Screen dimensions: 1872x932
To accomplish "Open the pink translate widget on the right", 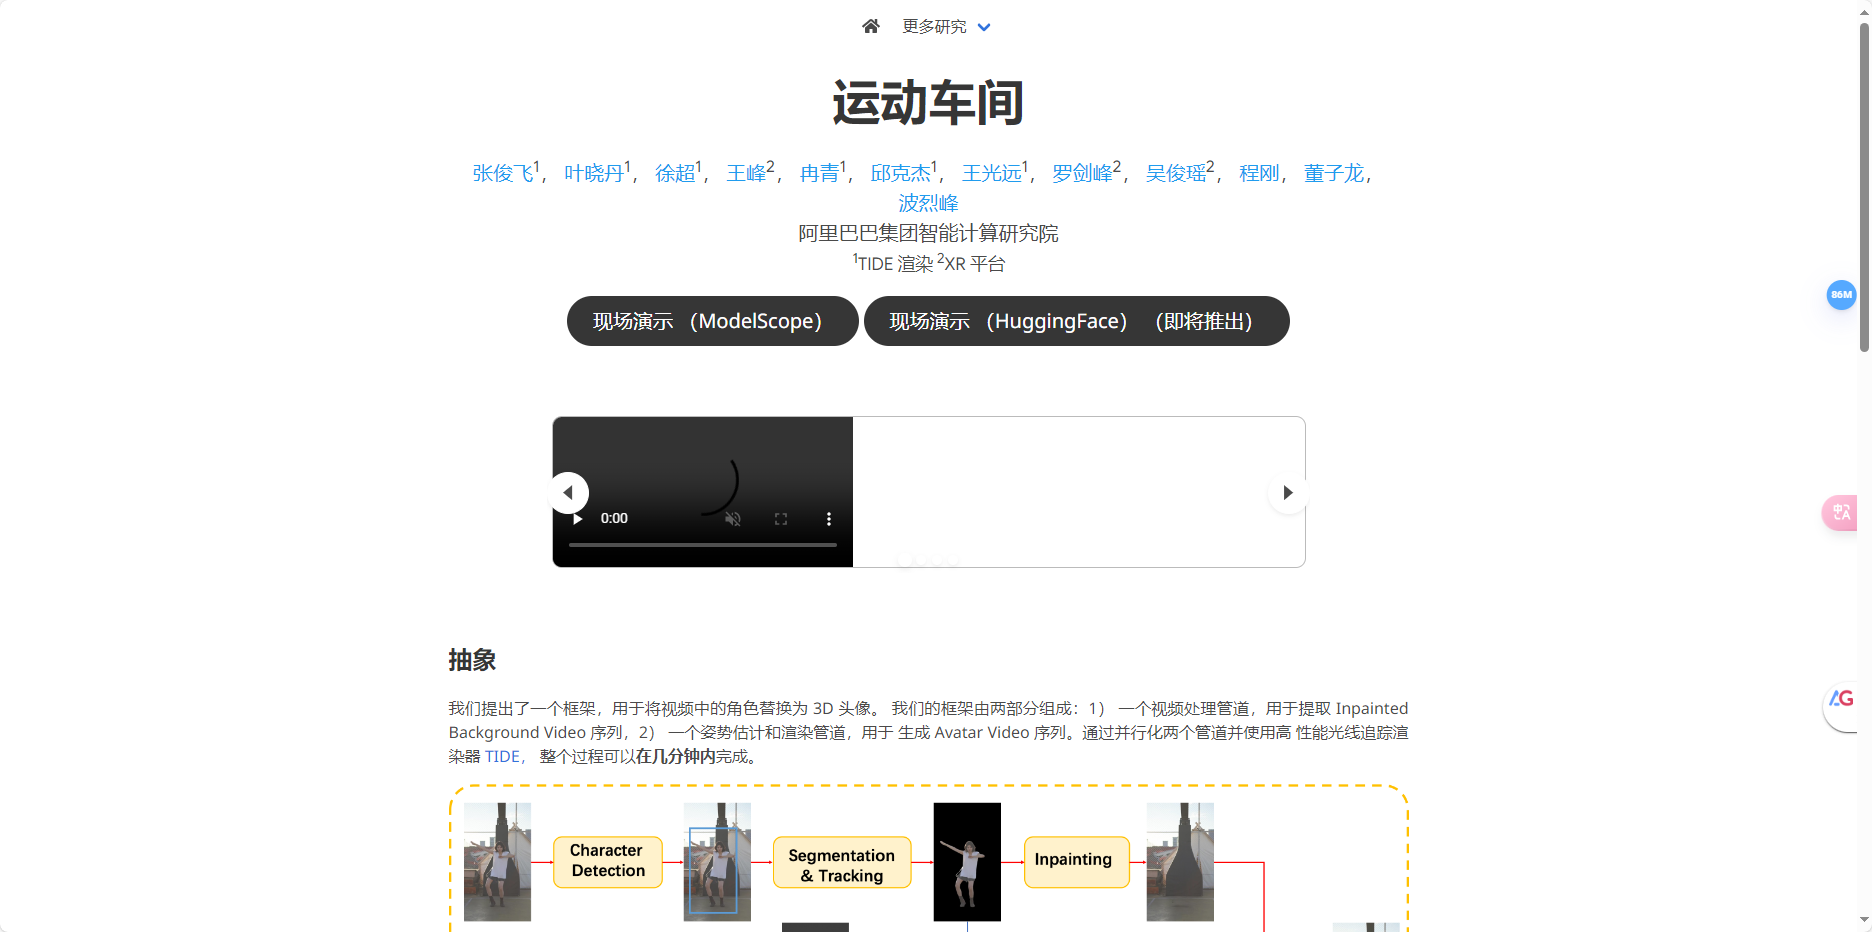I will coord(1841,512).
